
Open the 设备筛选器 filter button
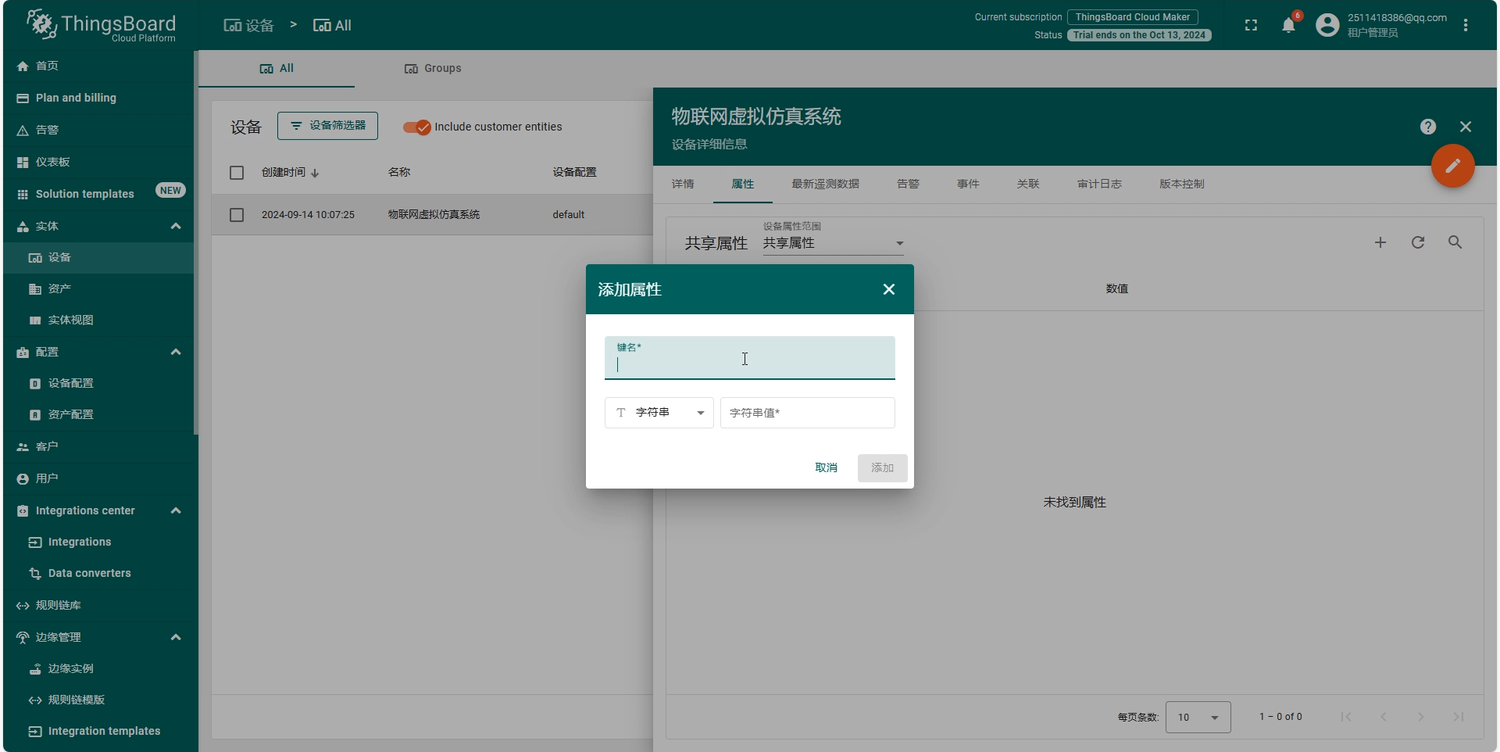point(327,126)
